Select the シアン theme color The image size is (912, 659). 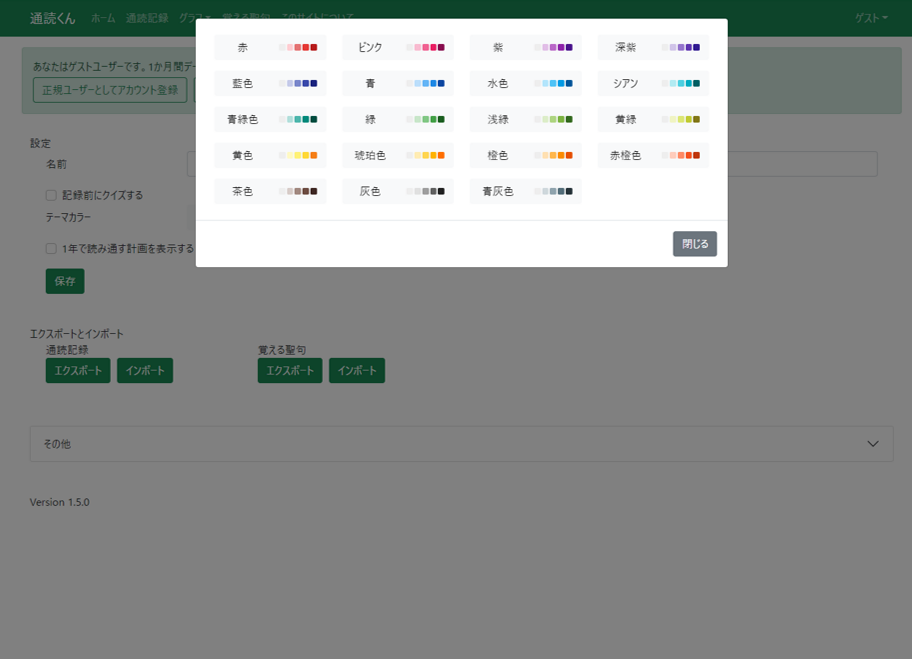tap(653, 84)
